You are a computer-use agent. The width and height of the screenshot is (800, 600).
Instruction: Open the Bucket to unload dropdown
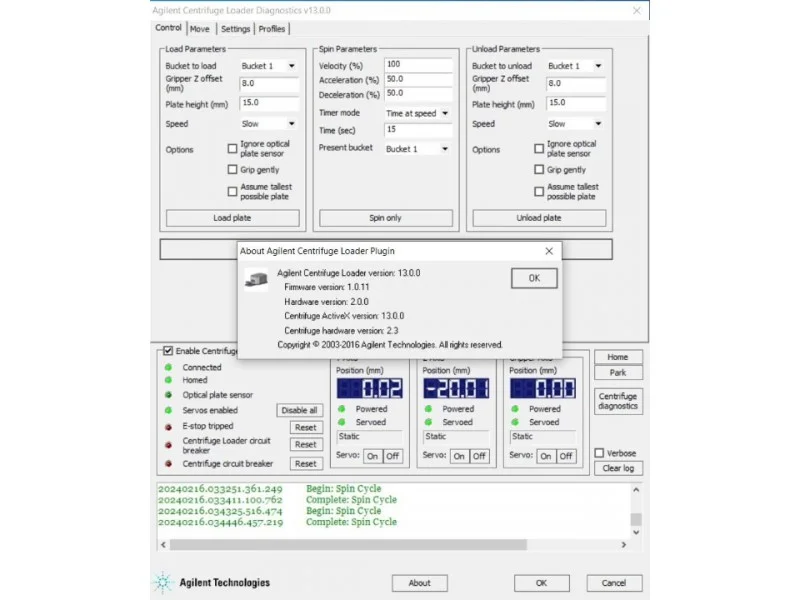click(x=575, y=66)
